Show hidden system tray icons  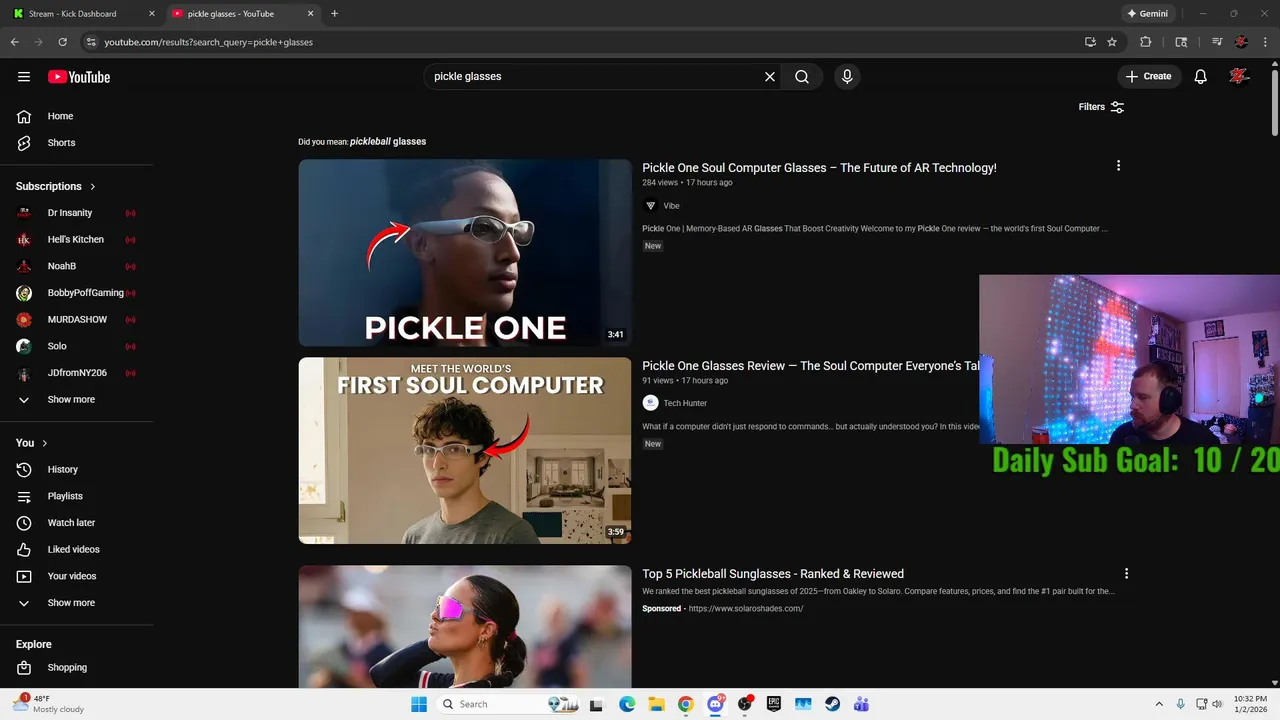click(1159, 704)
